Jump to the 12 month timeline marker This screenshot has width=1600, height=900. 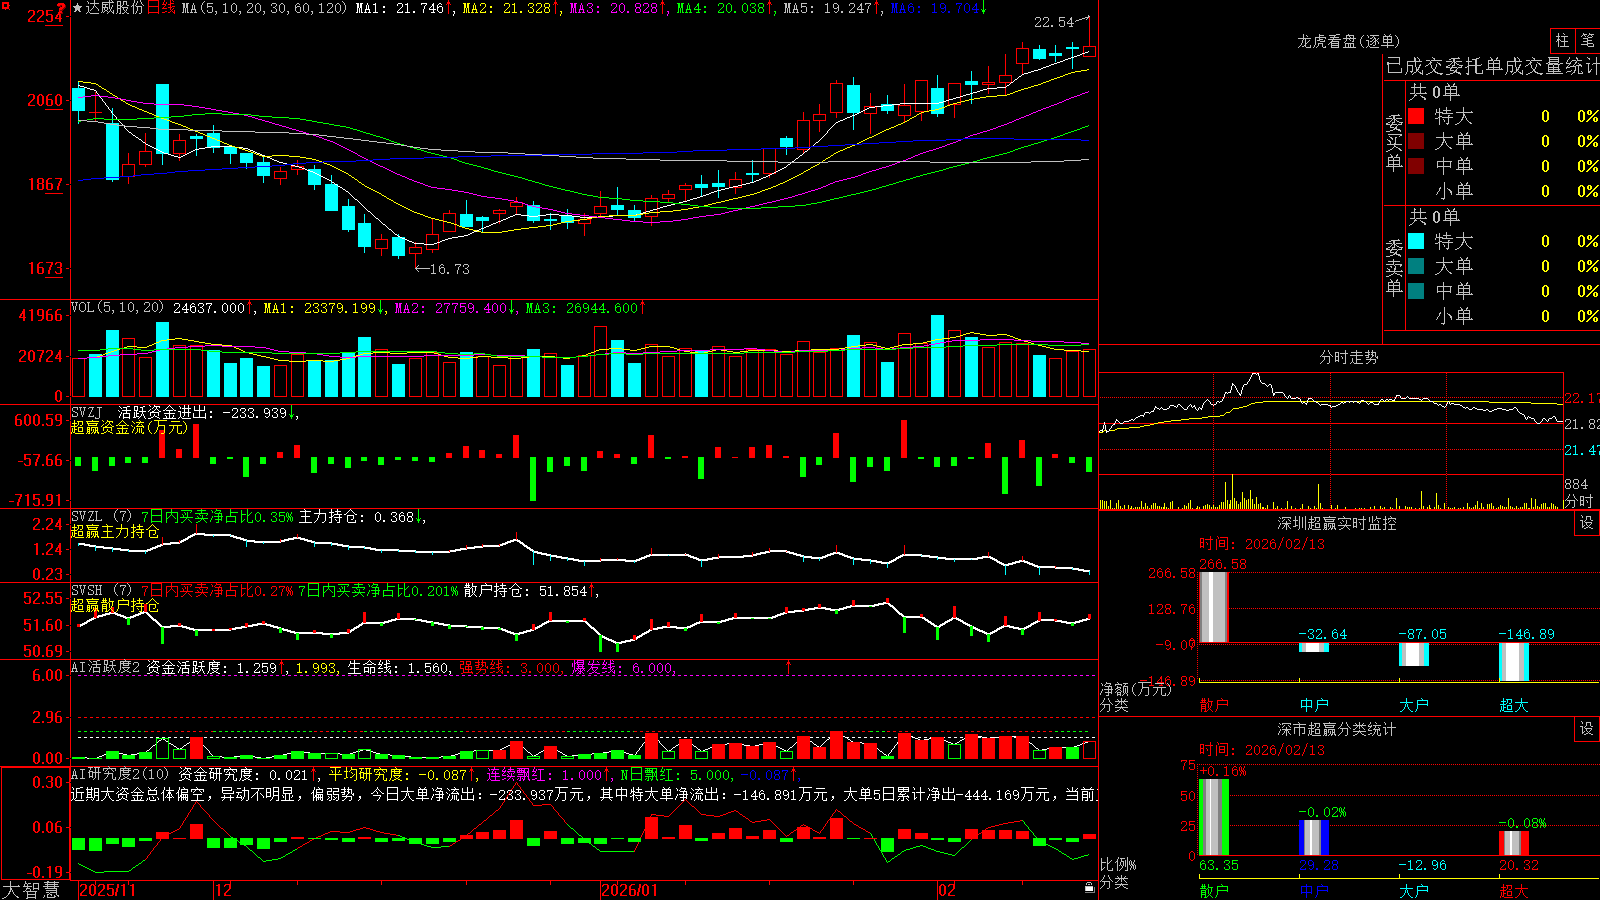click(224, 890)
